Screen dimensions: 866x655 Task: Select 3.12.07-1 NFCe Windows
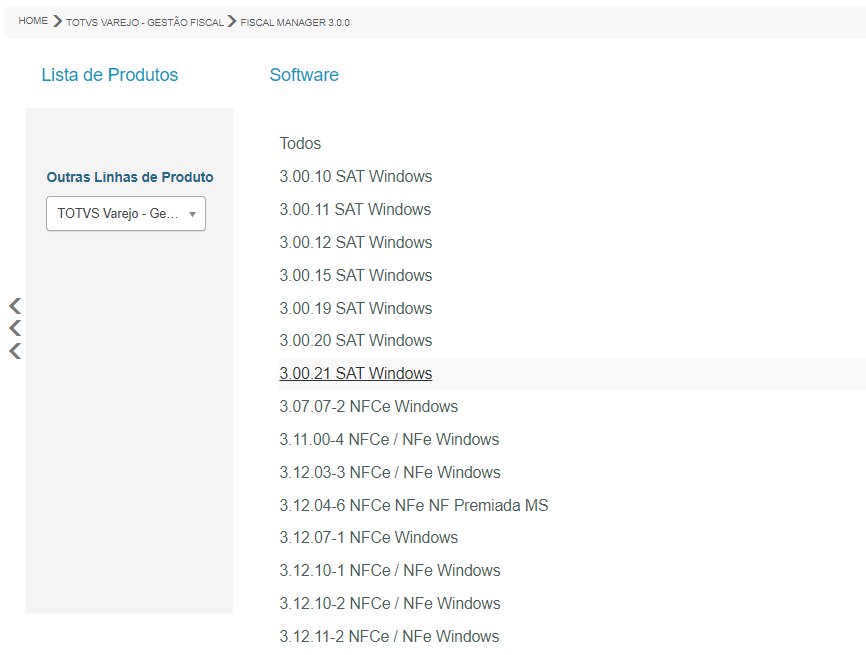point(368,538)
